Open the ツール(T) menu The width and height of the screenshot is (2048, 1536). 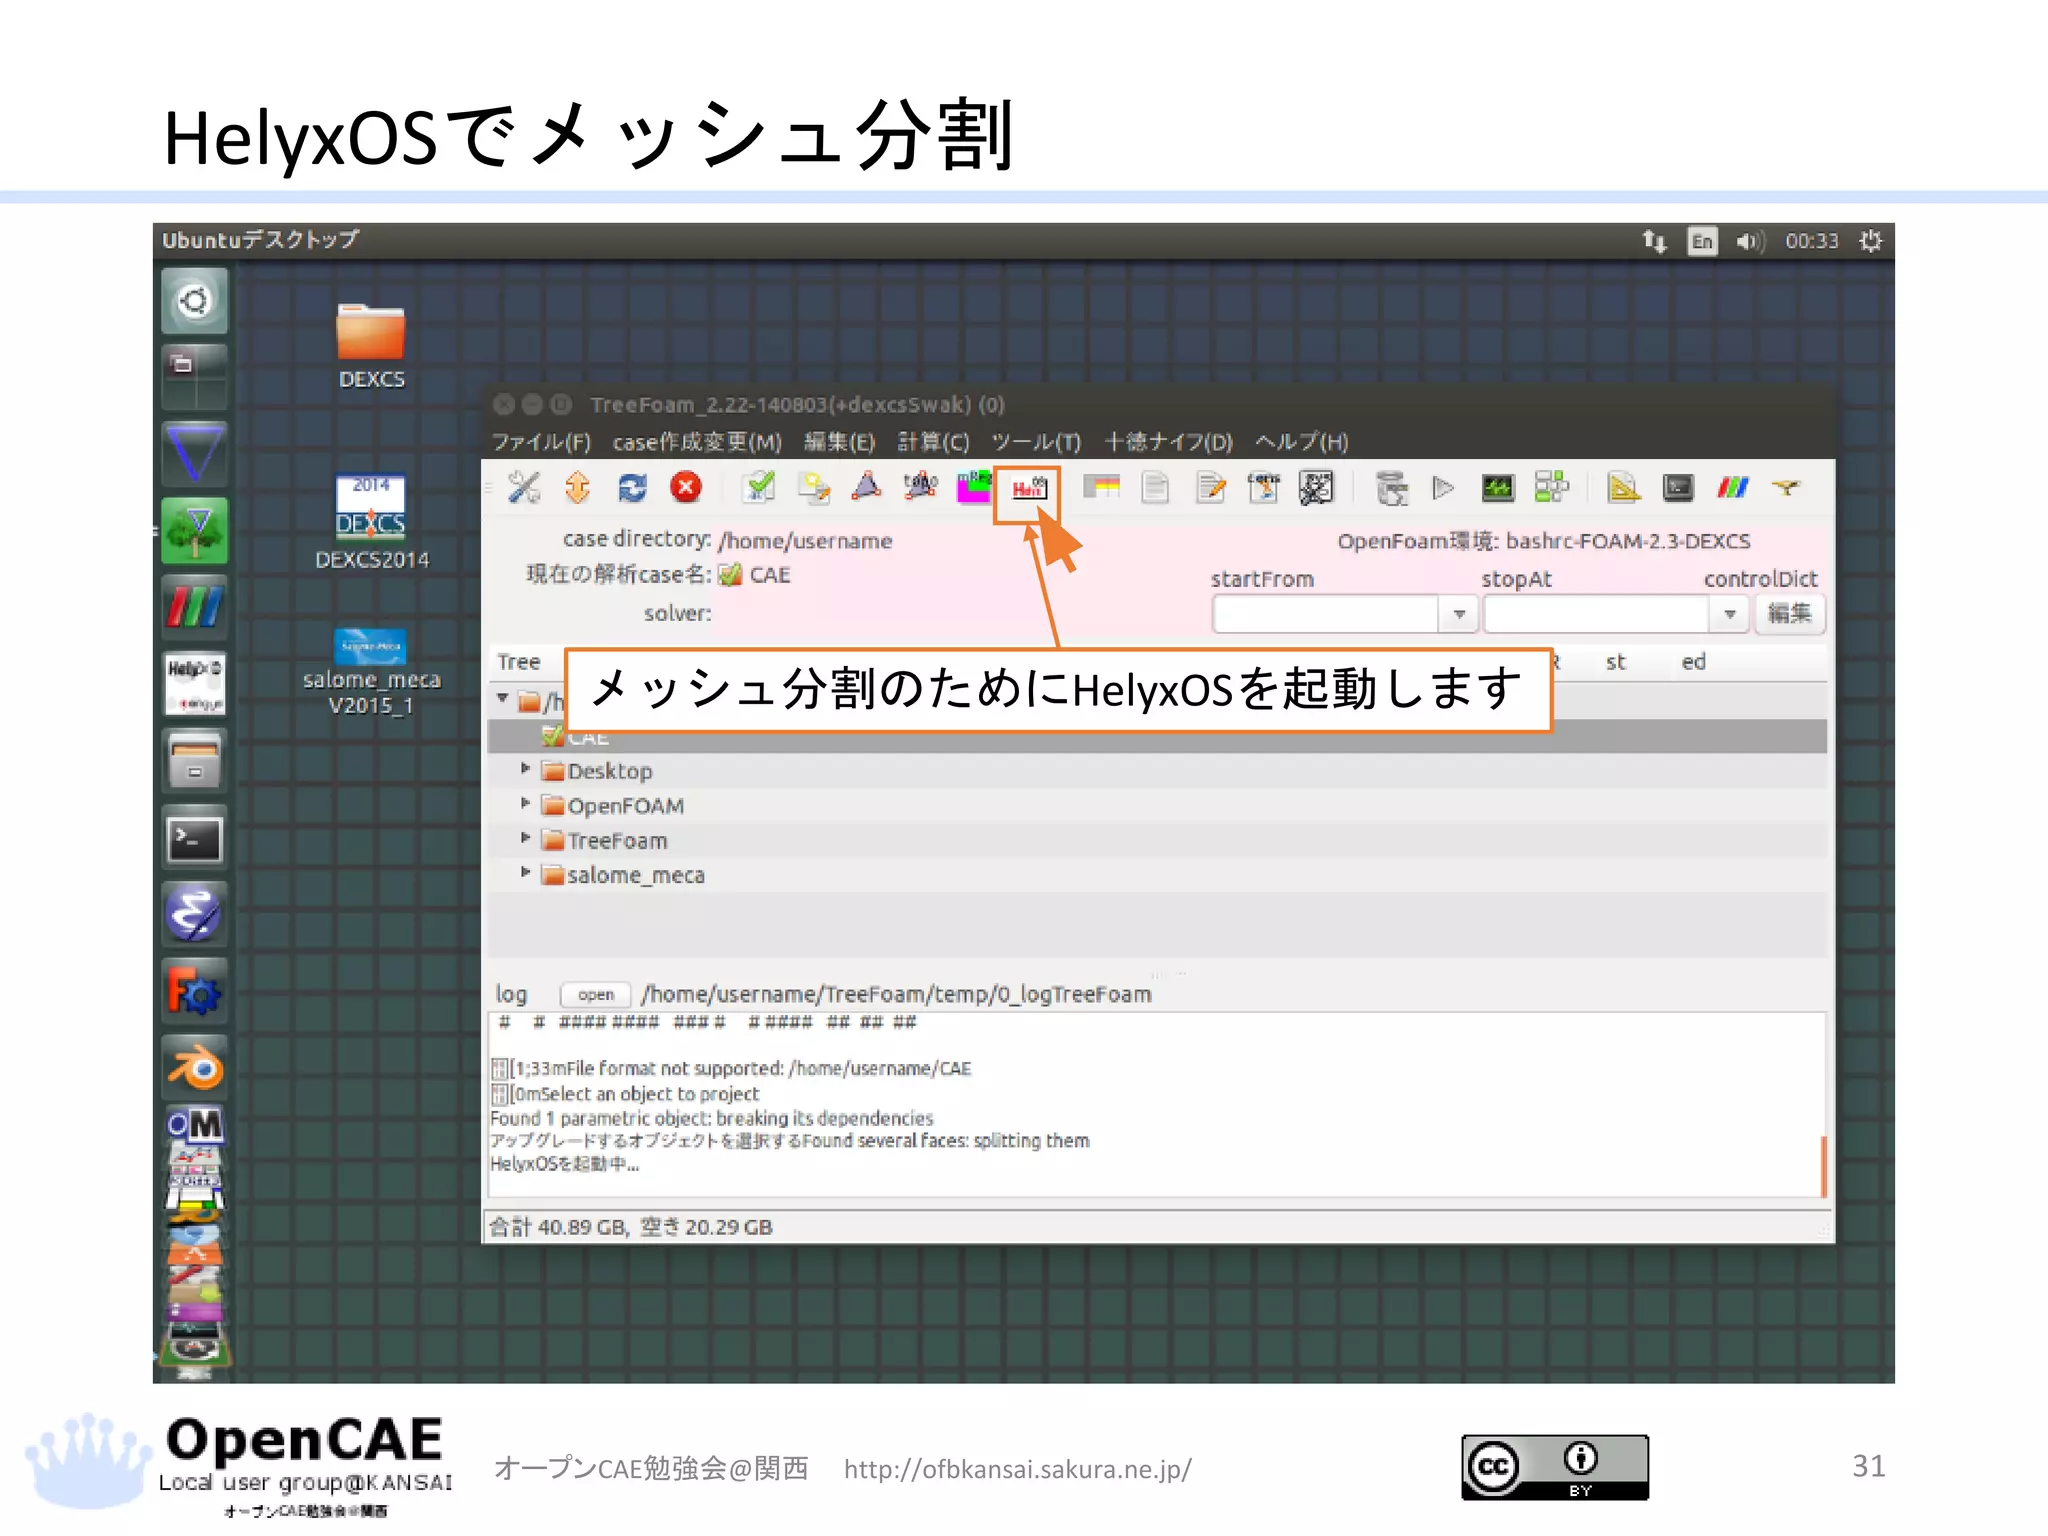[x=1036, y=442]
